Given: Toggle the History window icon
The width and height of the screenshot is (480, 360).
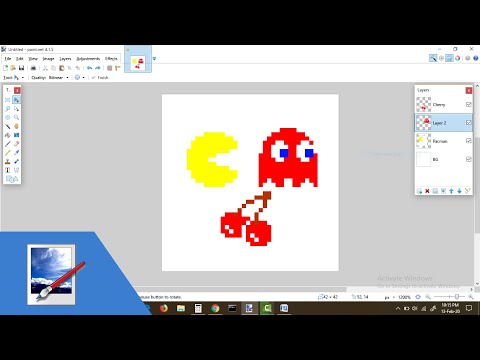Looking at the screenshot, I should (441, 58).
